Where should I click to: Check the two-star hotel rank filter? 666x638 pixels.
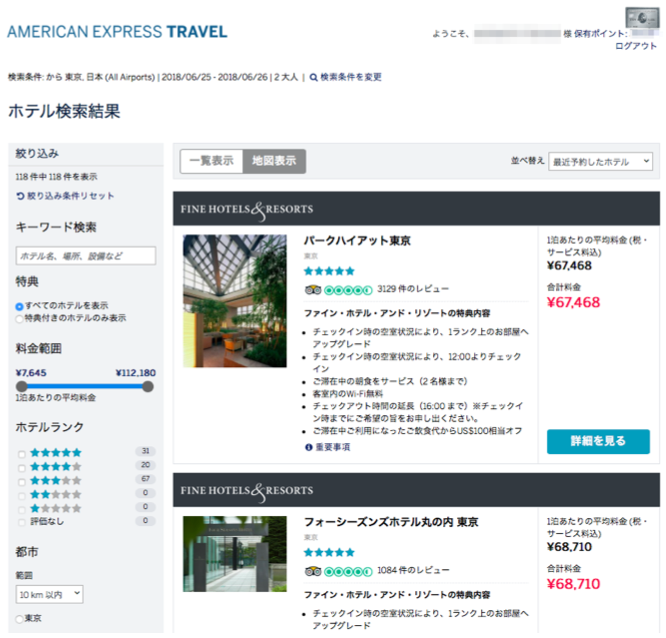click(22, 496)
